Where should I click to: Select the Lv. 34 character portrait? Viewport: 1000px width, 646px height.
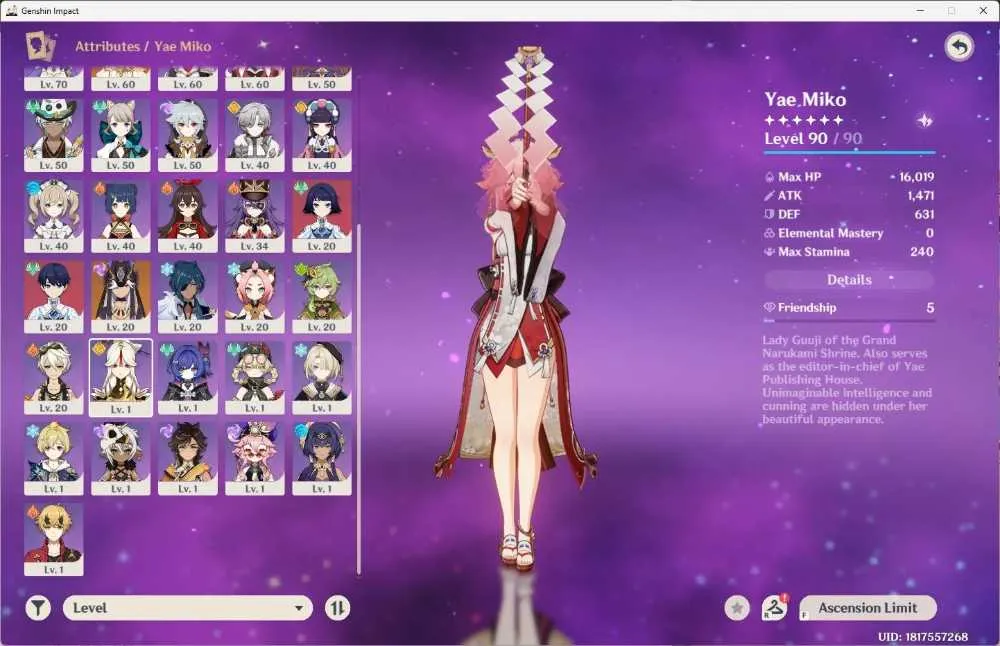[x=254, y=216]
